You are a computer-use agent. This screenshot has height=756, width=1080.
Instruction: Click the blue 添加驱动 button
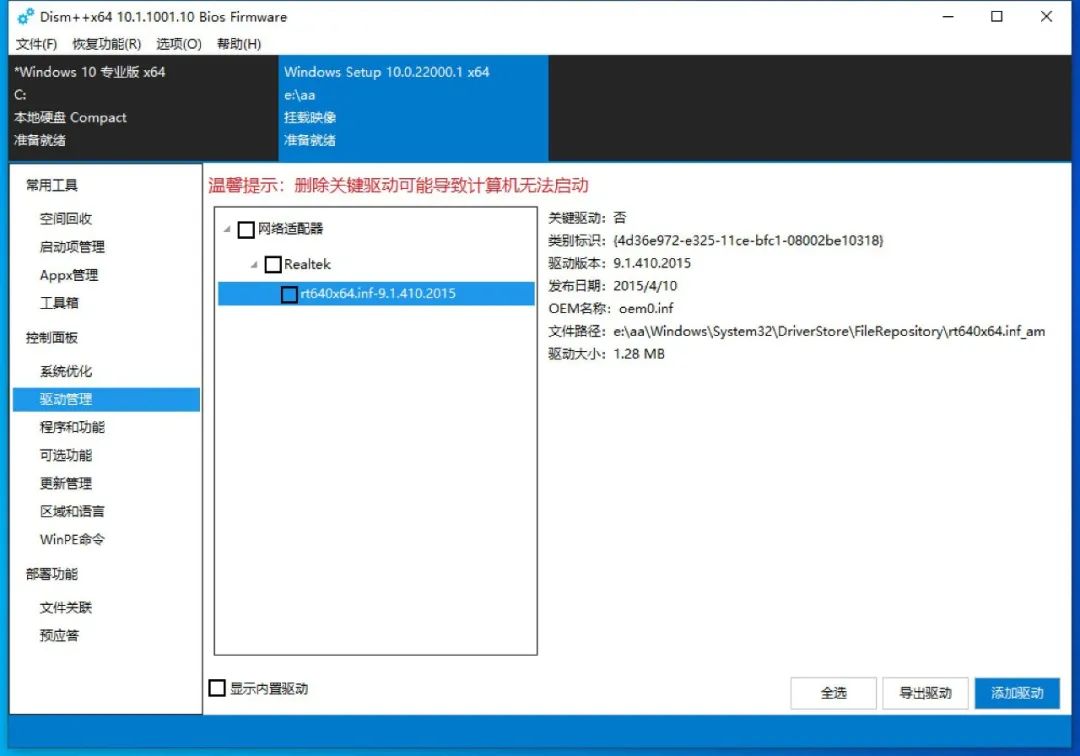point(1017,693)
